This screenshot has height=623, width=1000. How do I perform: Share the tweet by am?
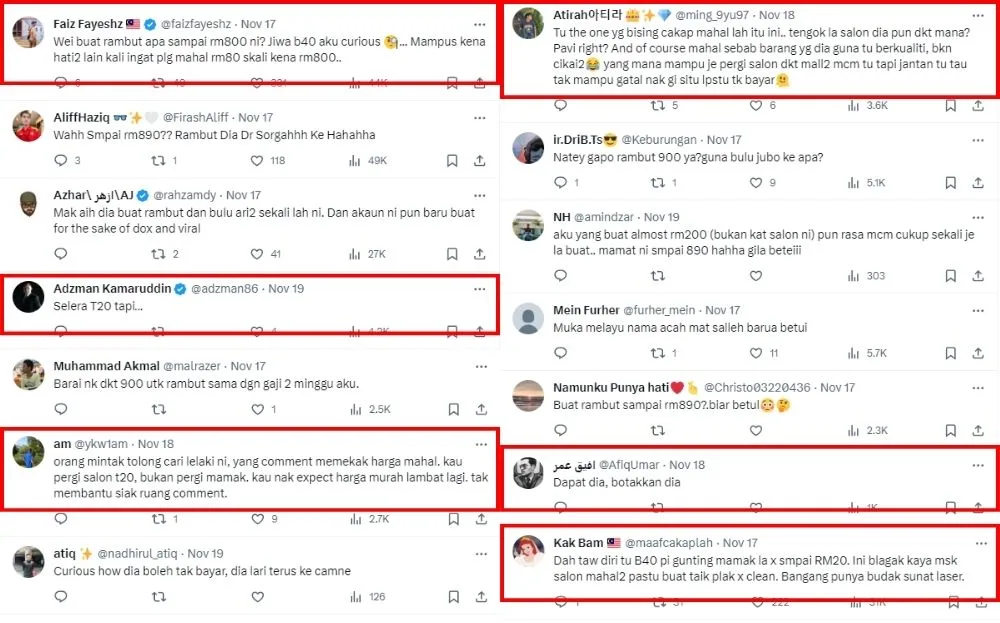tap(479, 519)
